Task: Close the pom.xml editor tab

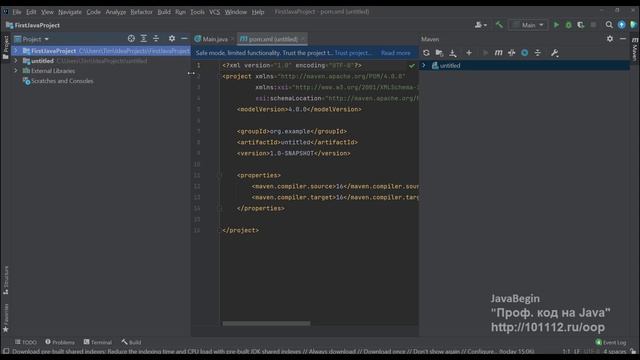Action: pos(303,39)
